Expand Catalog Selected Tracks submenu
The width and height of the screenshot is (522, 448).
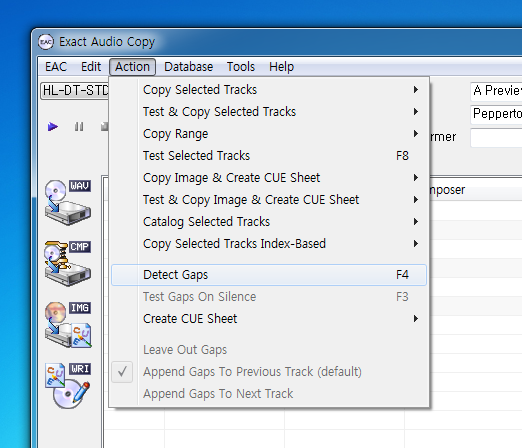[x=269, y=222]
